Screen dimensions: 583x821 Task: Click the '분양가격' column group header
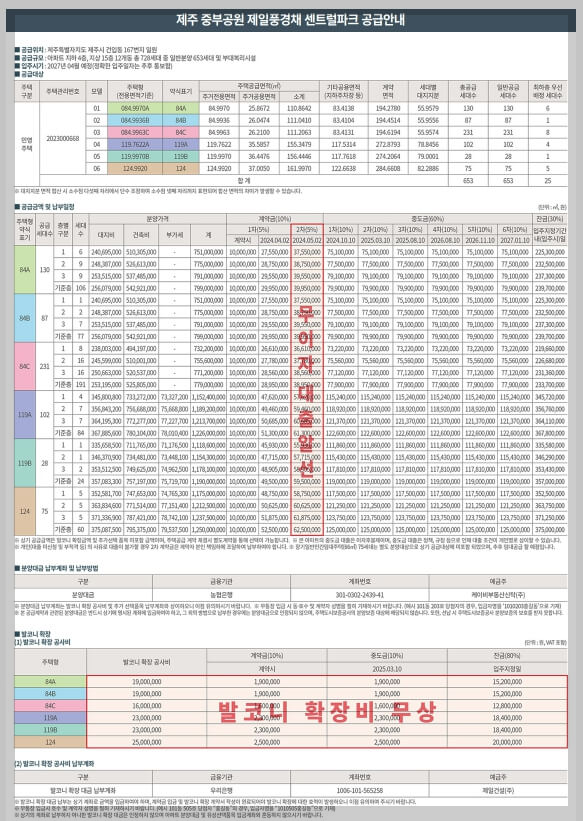tap(157, 218)
